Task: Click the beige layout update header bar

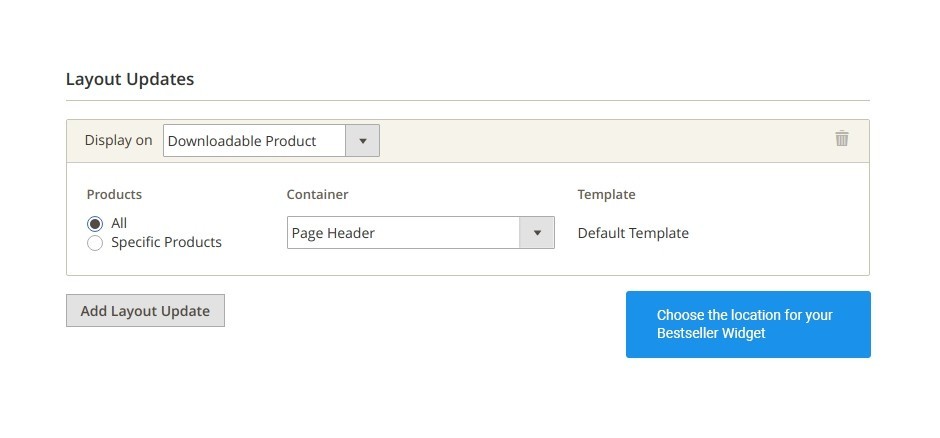Action: tap(599, 141)
